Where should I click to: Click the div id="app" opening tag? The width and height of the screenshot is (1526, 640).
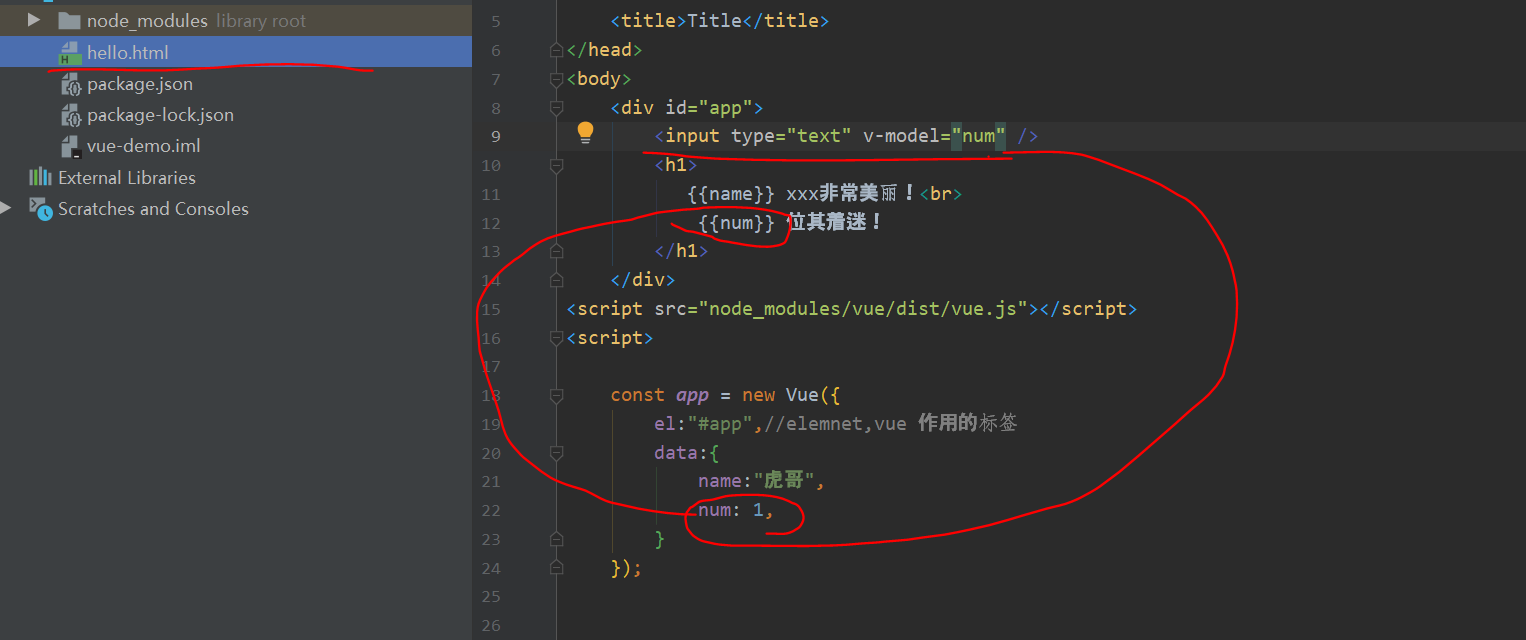click(x=687, y=107)
